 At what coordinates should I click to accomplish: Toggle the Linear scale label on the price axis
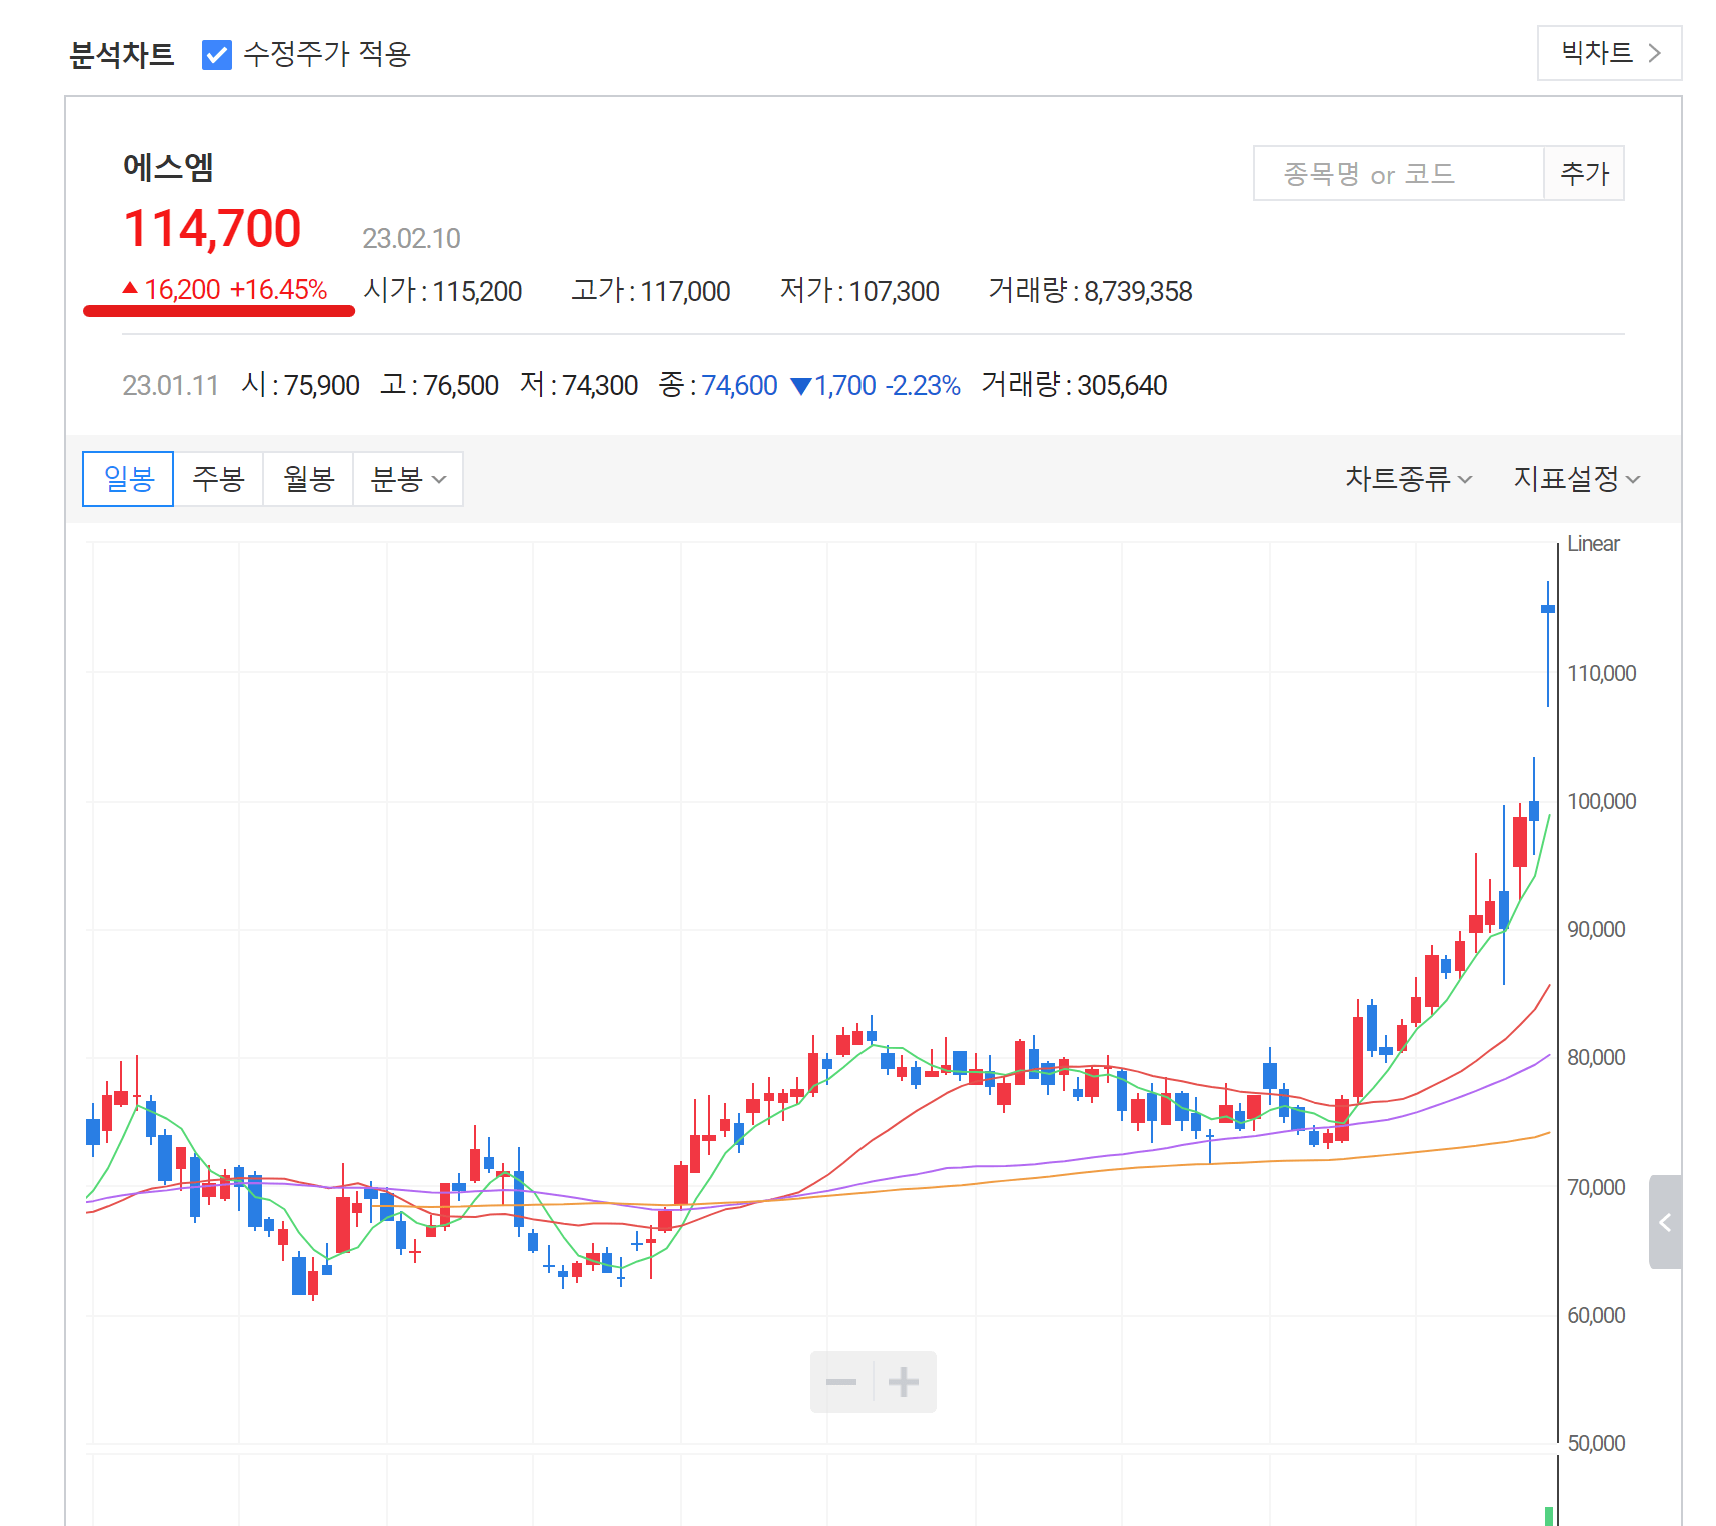coord(1592,543)
